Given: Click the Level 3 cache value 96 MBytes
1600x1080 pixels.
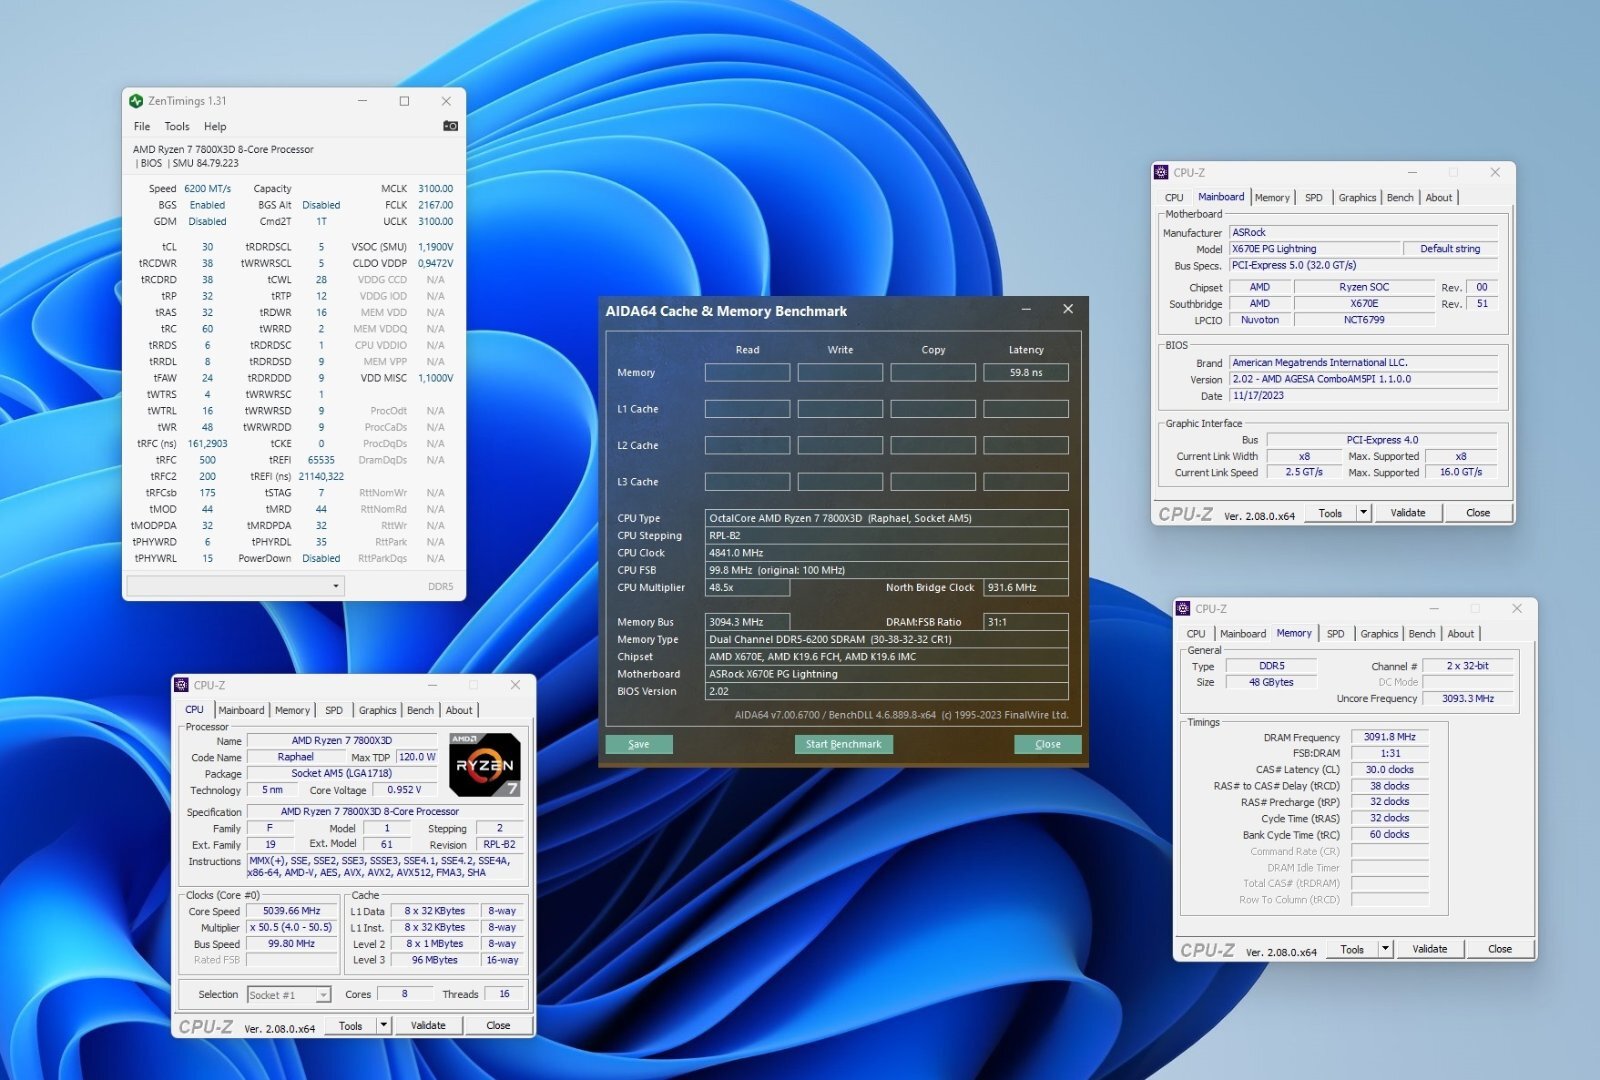Looking at the screenshot, I should point(434,960).
